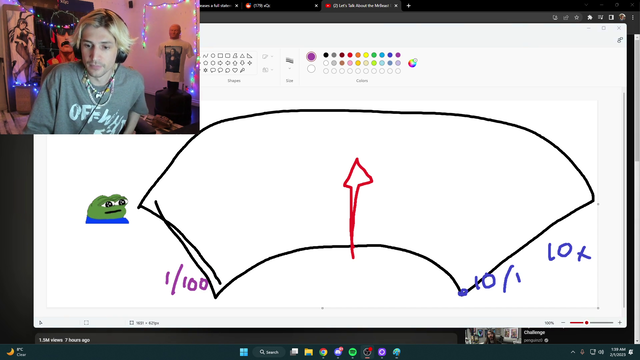Pick the down arrow shape in Paint

tap(242, 63)
